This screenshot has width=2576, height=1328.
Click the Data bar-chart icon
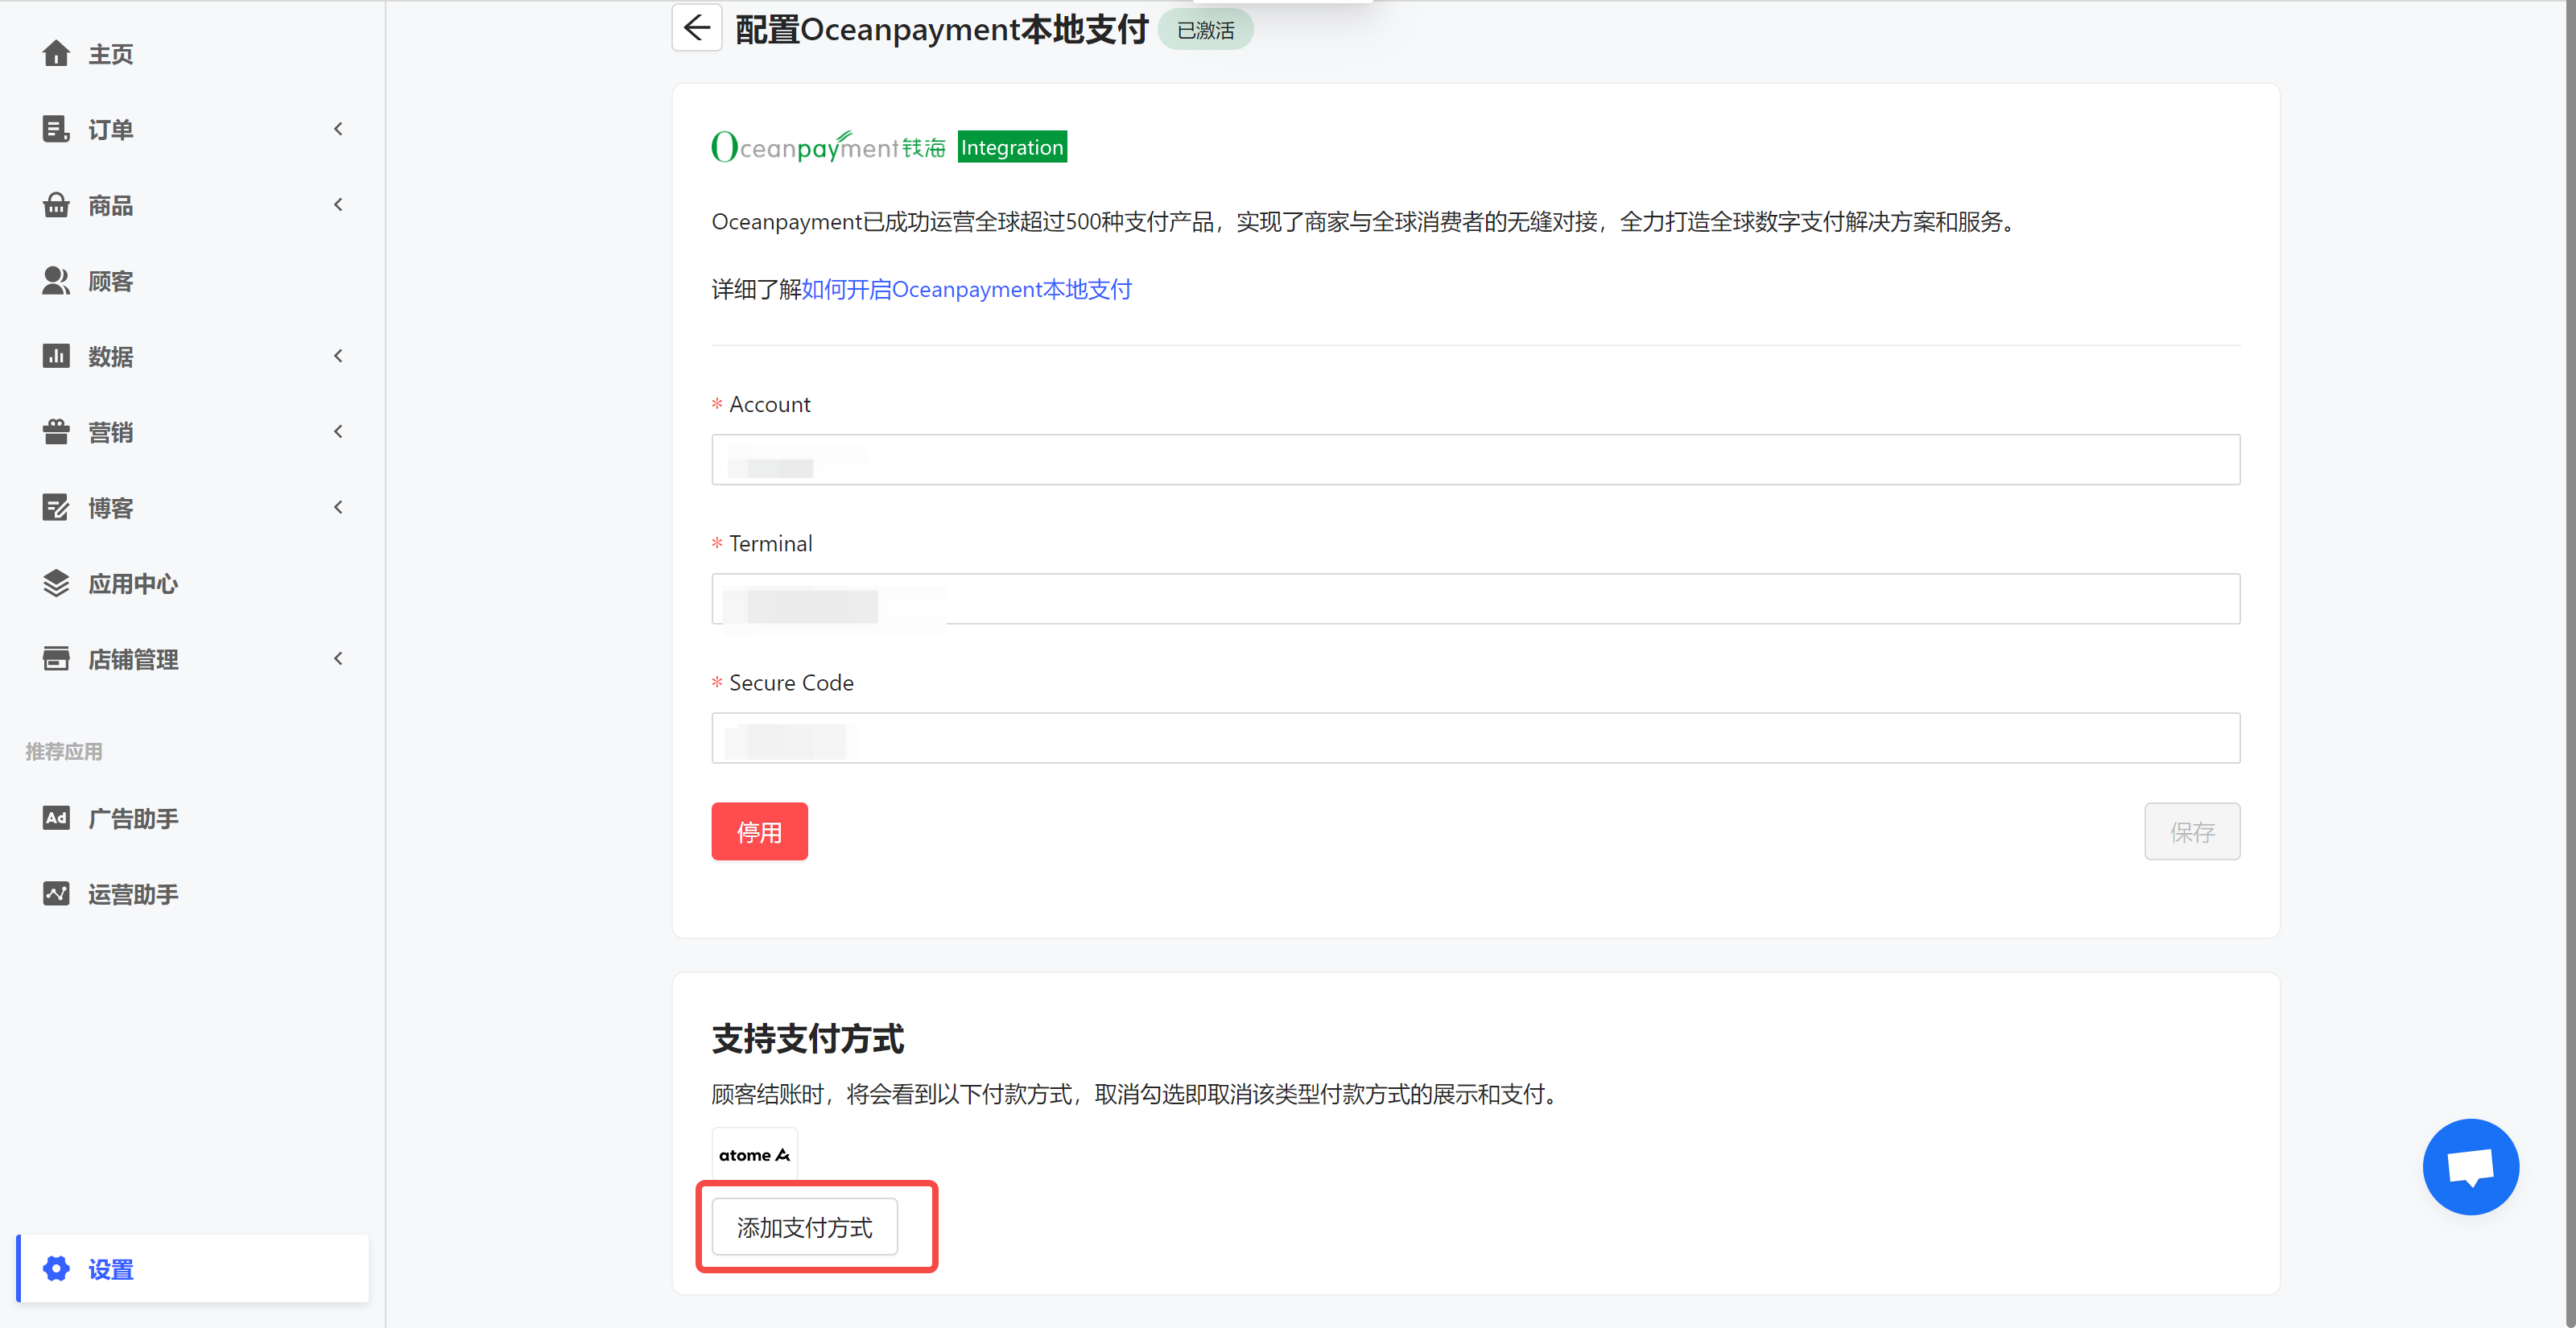[x=56, y=356]
